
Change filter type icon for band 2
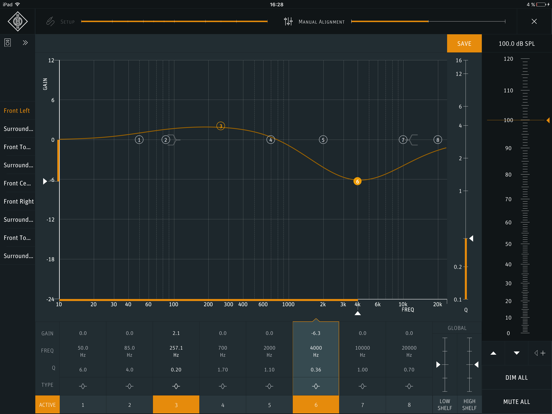(129, 386)
